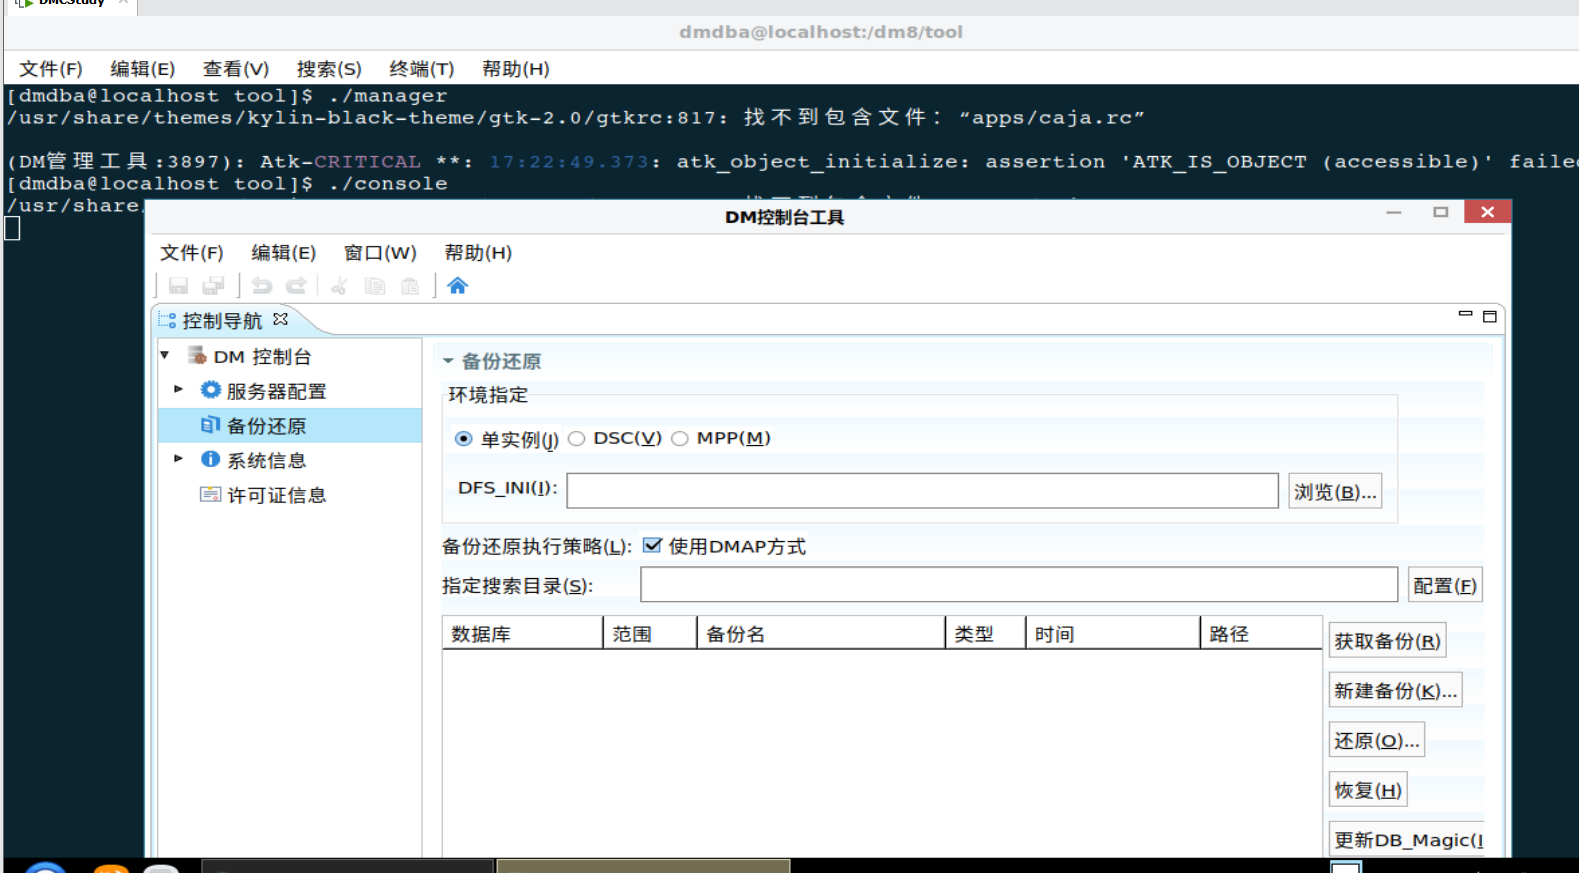Open terminal window 终端(T) menu
This screenshot has height=873, width=1579.
[x=422, y=69]
